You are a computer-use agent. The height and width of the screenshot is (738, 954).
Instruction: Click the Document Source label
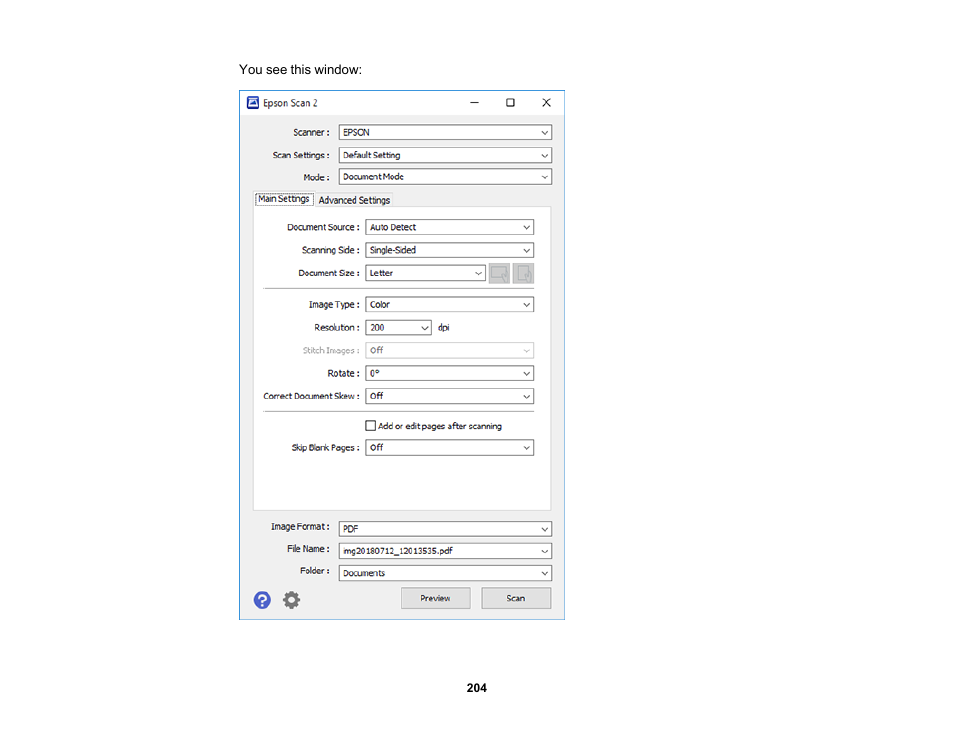click(x=323, y=227)
